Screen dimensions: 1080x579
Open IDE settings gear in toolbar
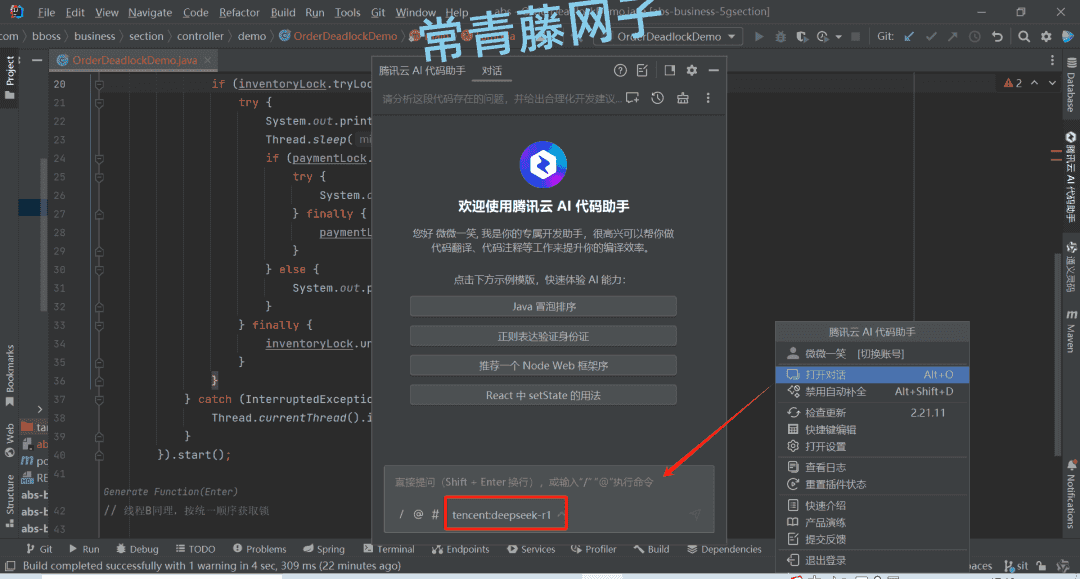pyautogui.click(x=1046, y=36)
